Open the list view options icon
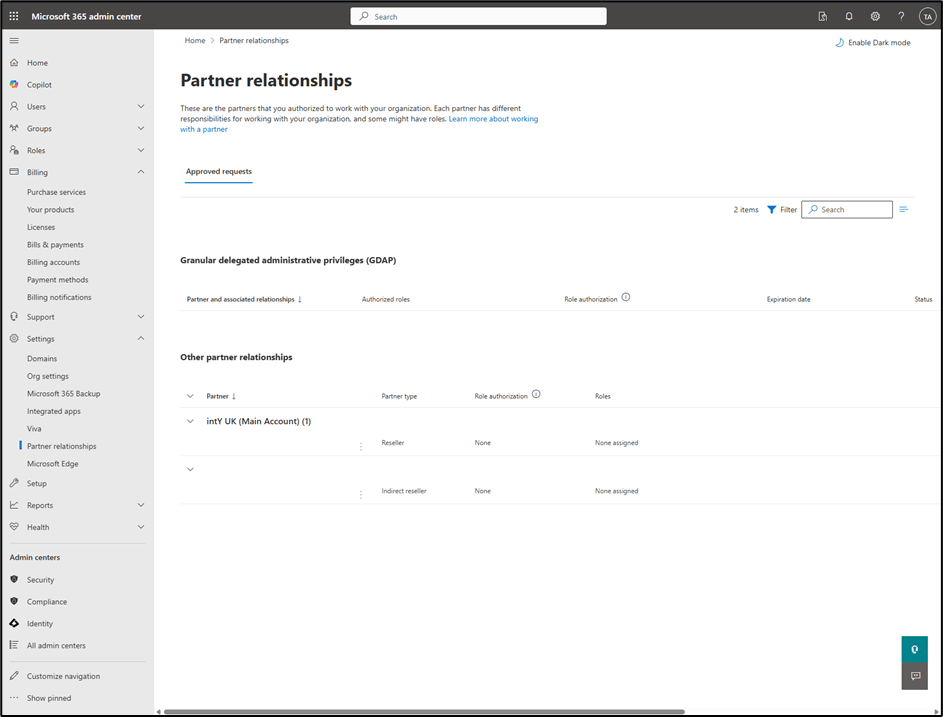This screenshot has width=943, height=717. click(904, 210)
